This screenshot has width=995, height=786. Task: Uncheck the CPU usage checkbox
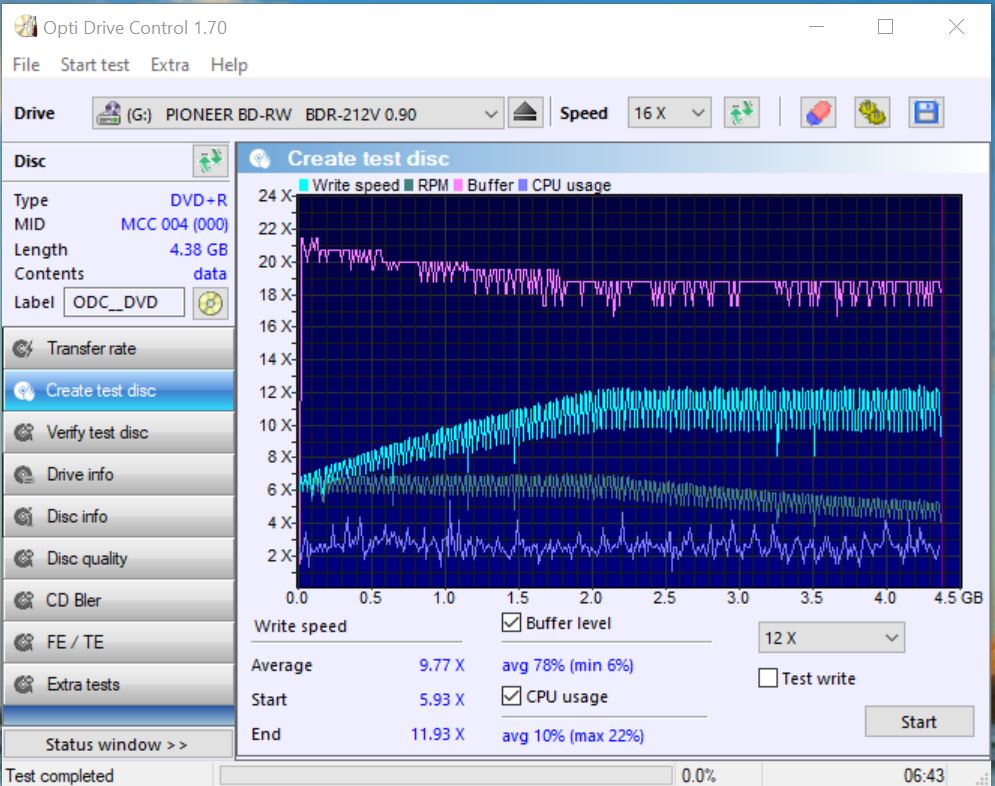click(x=512, y=697)
